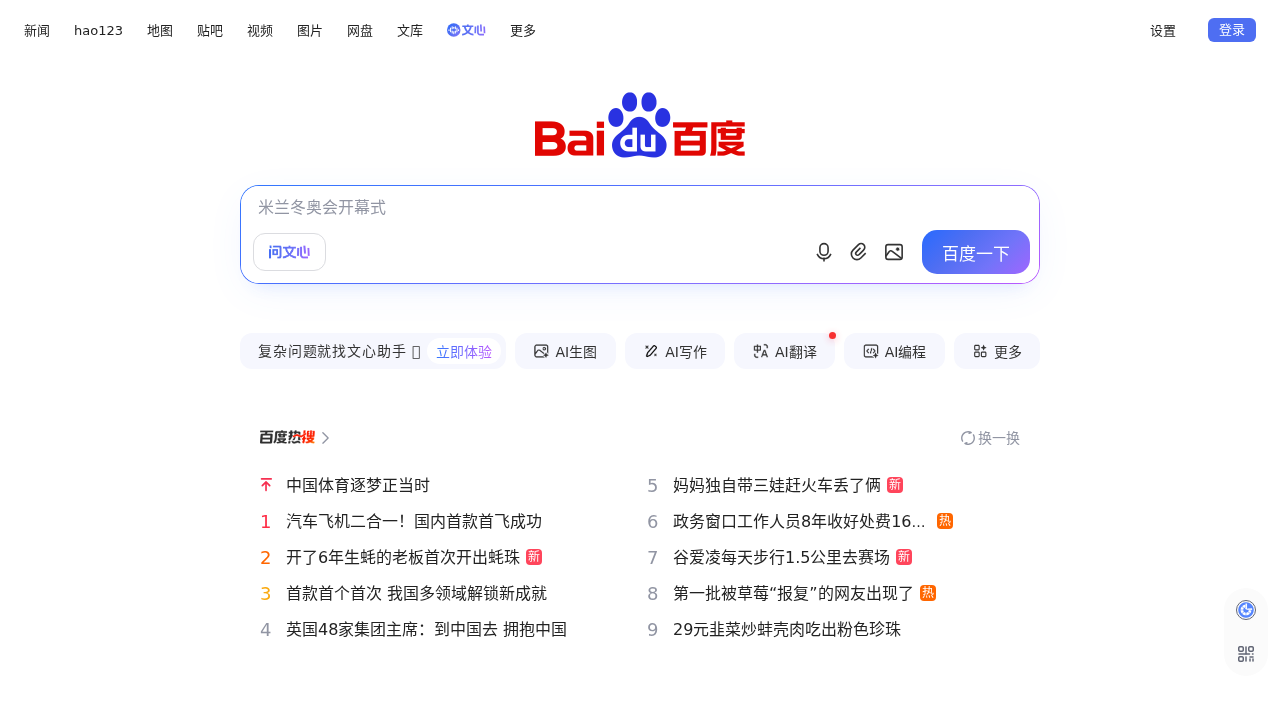Click the 百度一下 search button

tap(975, 253)
